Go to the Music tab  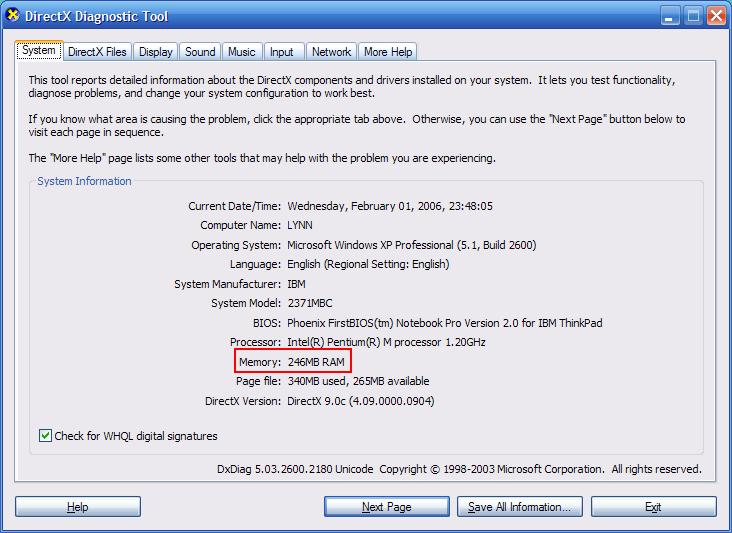[241, 52]
